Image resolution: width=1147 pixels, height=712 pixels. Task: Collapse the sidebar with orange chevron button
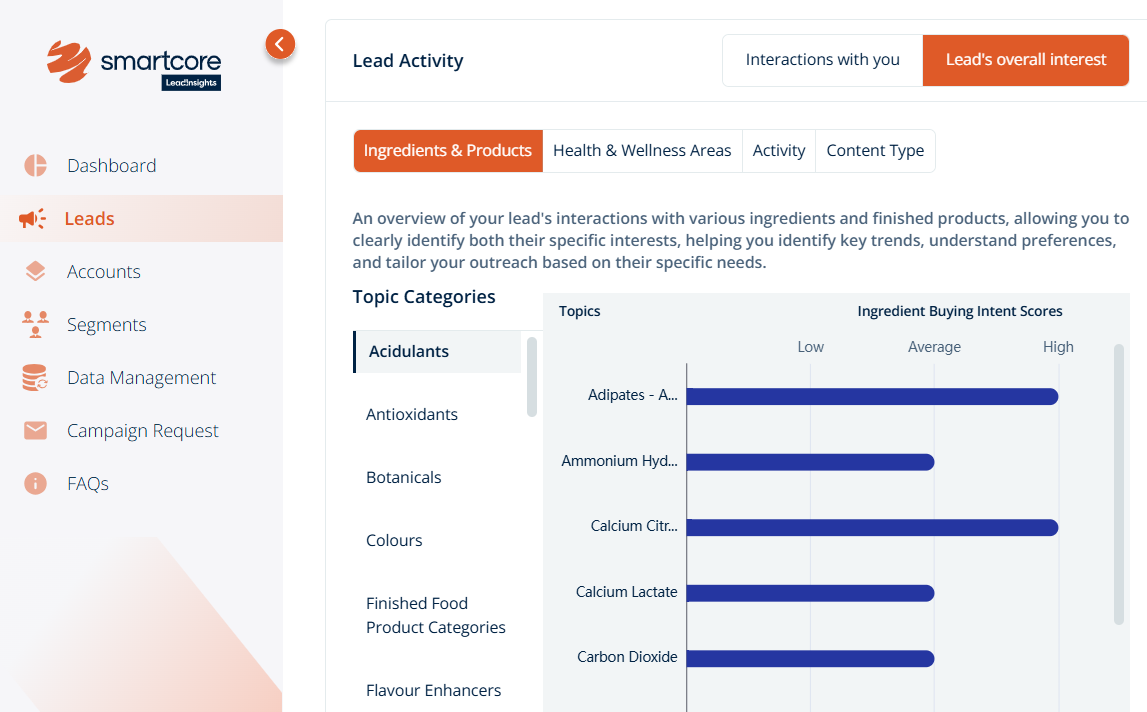(280, 44)
